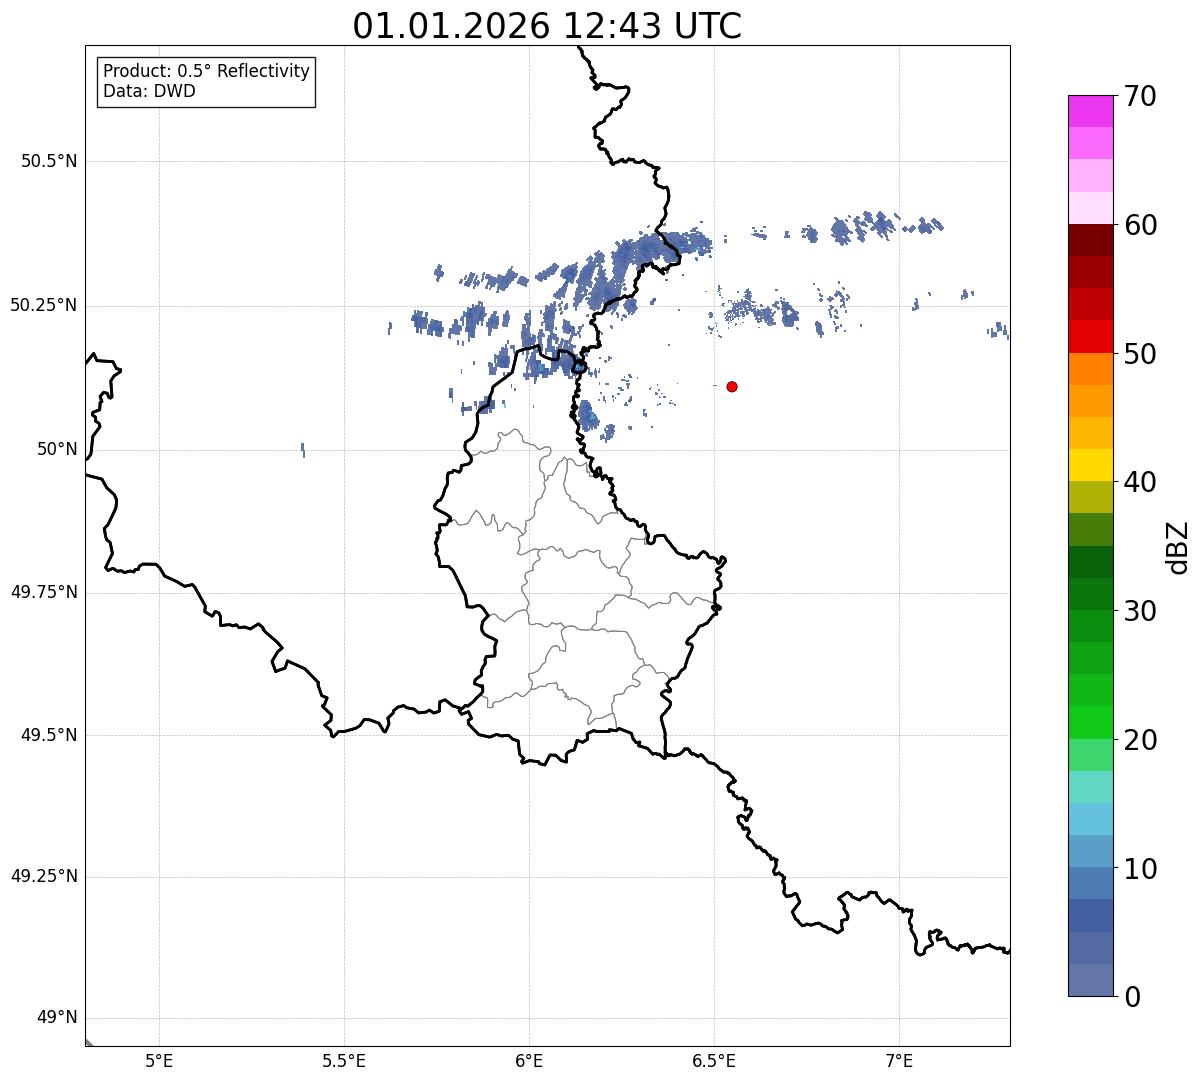Click the colorbar tick value 0

pos(1132,997)
